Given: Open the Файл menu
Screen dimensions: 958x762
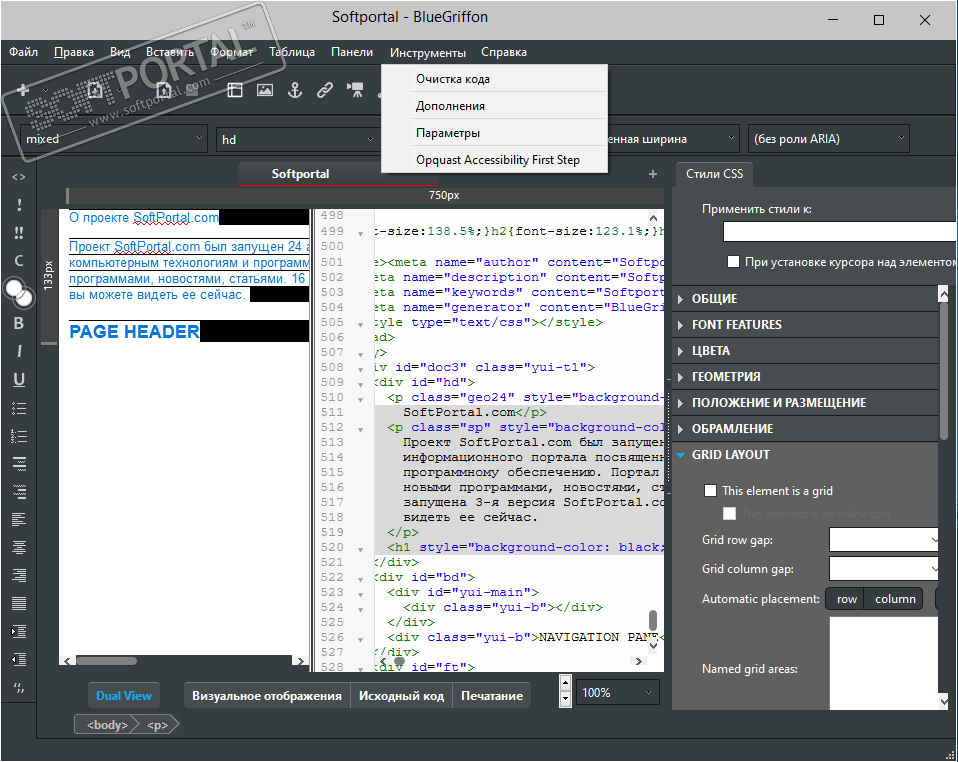Looking at the screenshot, I should [23, 52].
